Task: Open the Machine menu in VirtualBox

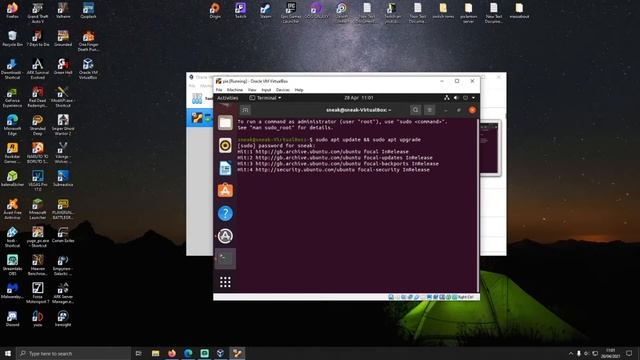Action: pyautogui.click(x=235, y=90)
